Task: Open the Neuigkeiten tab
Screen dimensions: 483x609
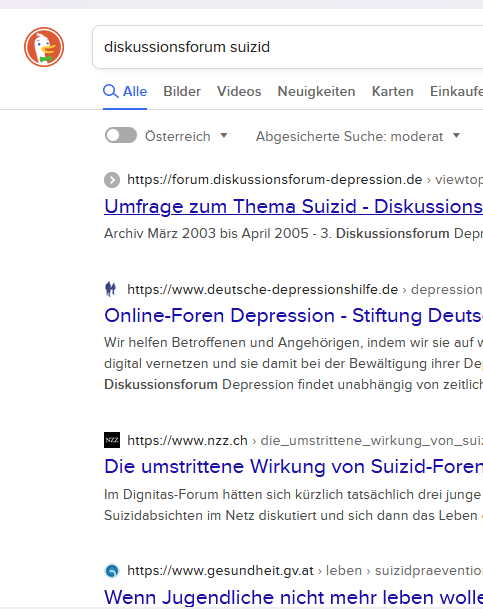Action: [316, 92]
